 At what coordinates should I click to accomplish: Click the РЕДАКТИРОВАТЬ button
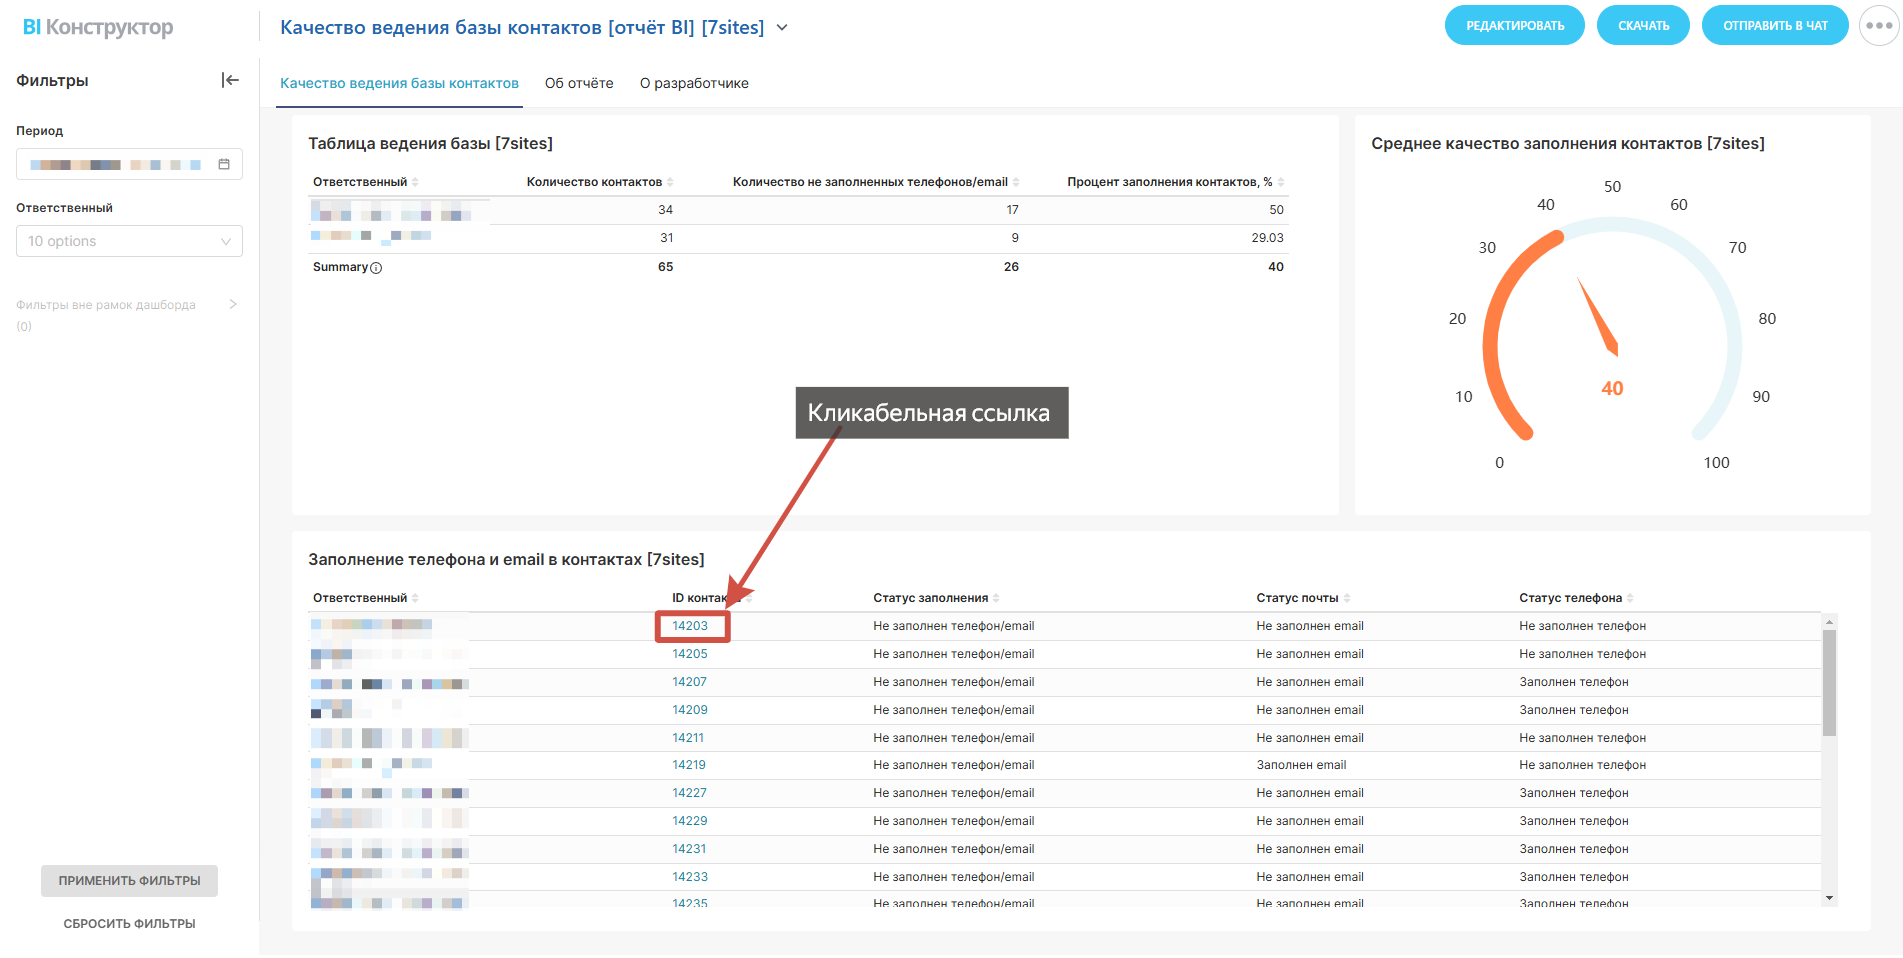tap(1514, 26)
